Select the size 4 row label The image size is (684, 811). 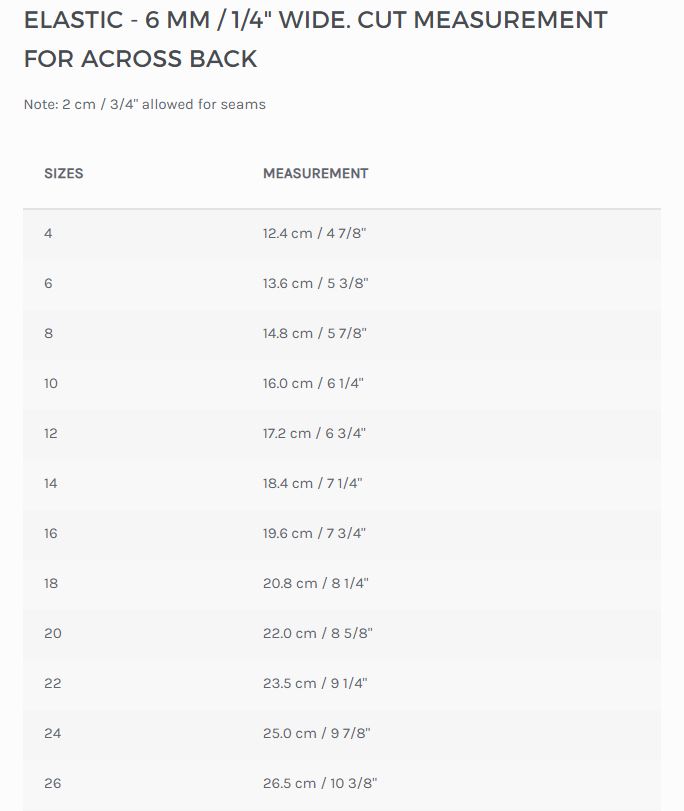[x=48, y=233]
